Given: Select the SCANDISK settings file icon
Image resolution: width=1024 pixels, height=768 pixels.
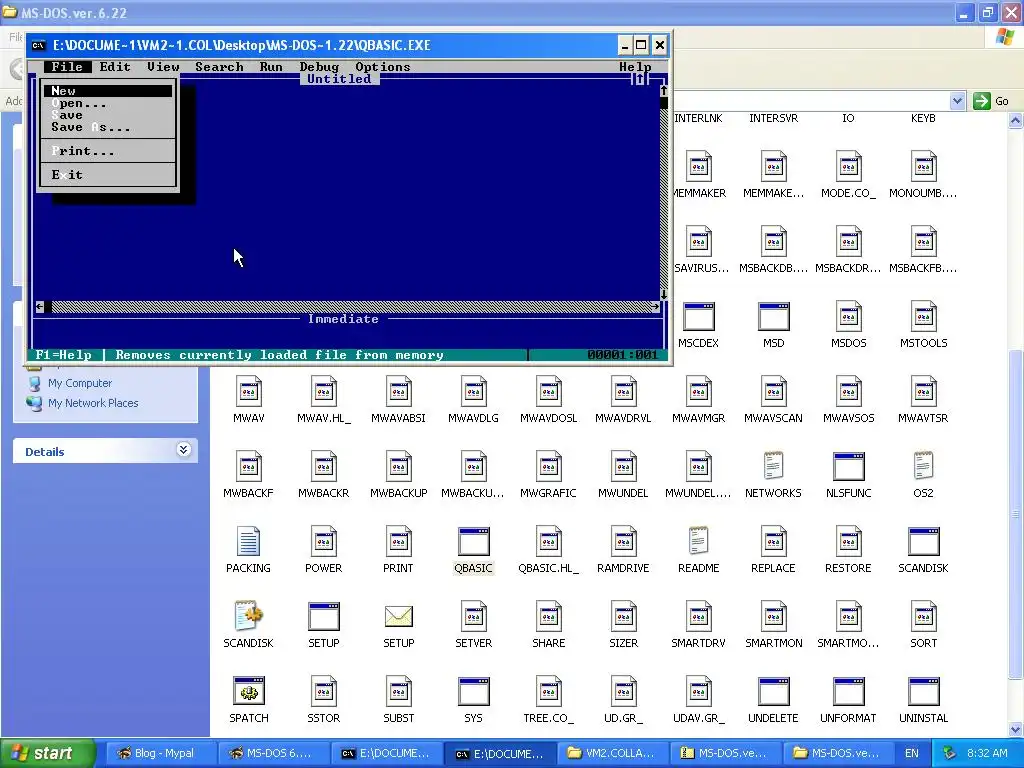Looking at the screenshot, I should coord(248,616).
